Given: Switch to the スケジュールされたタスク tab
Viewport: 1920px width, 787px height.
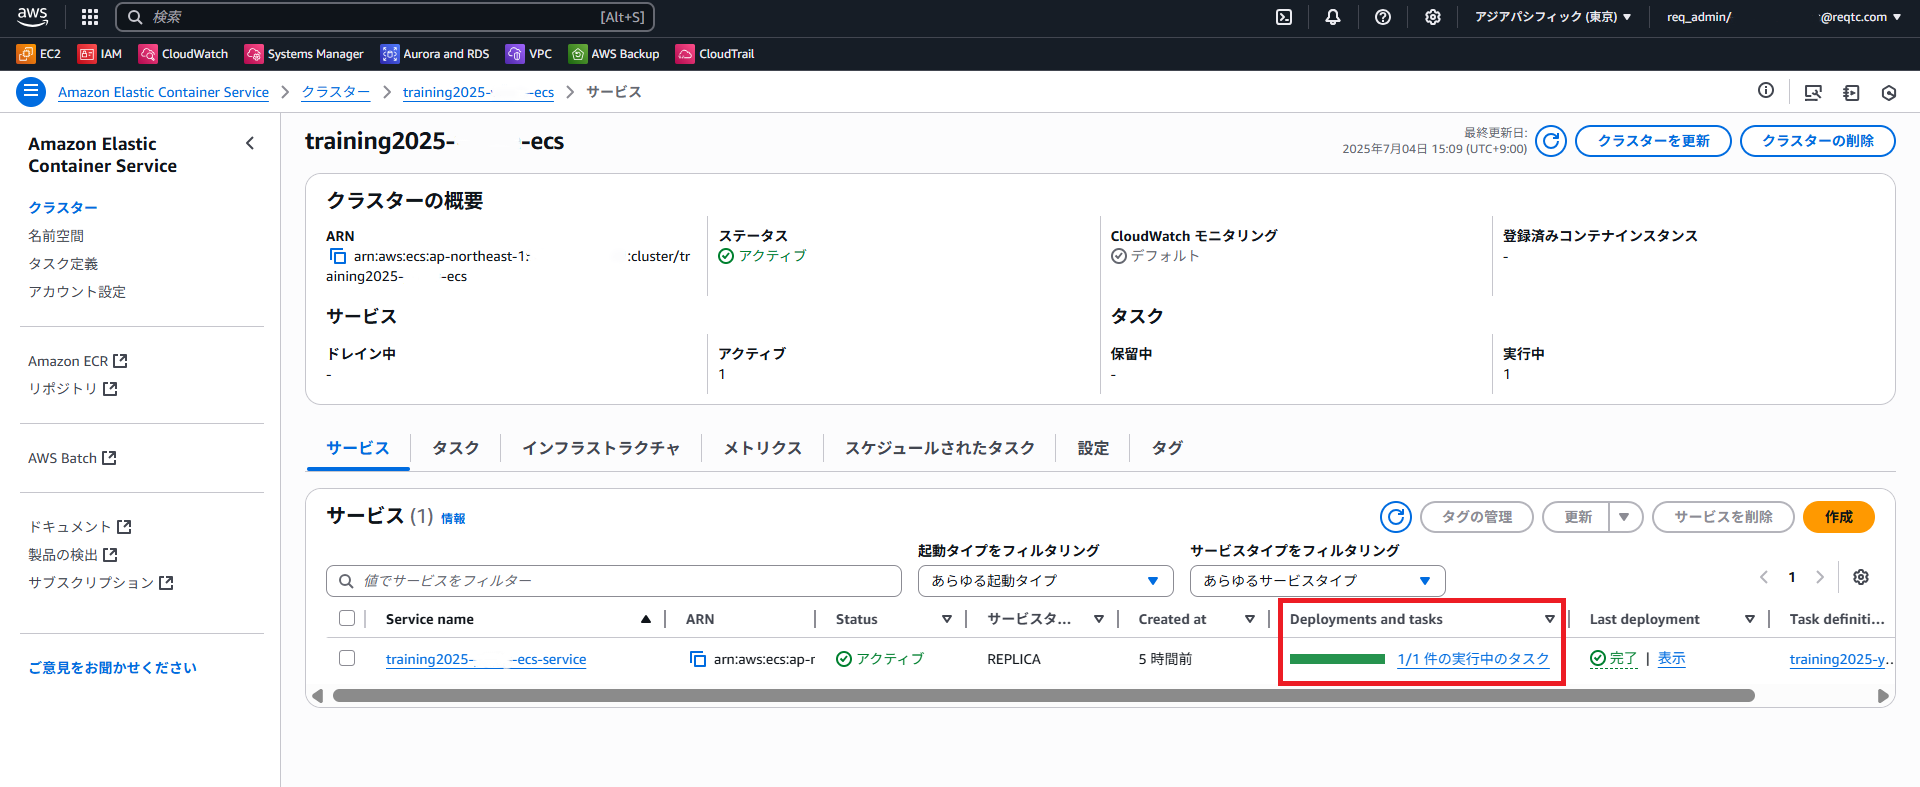Looking at the screenshot, I should click(x=940, y=448).
